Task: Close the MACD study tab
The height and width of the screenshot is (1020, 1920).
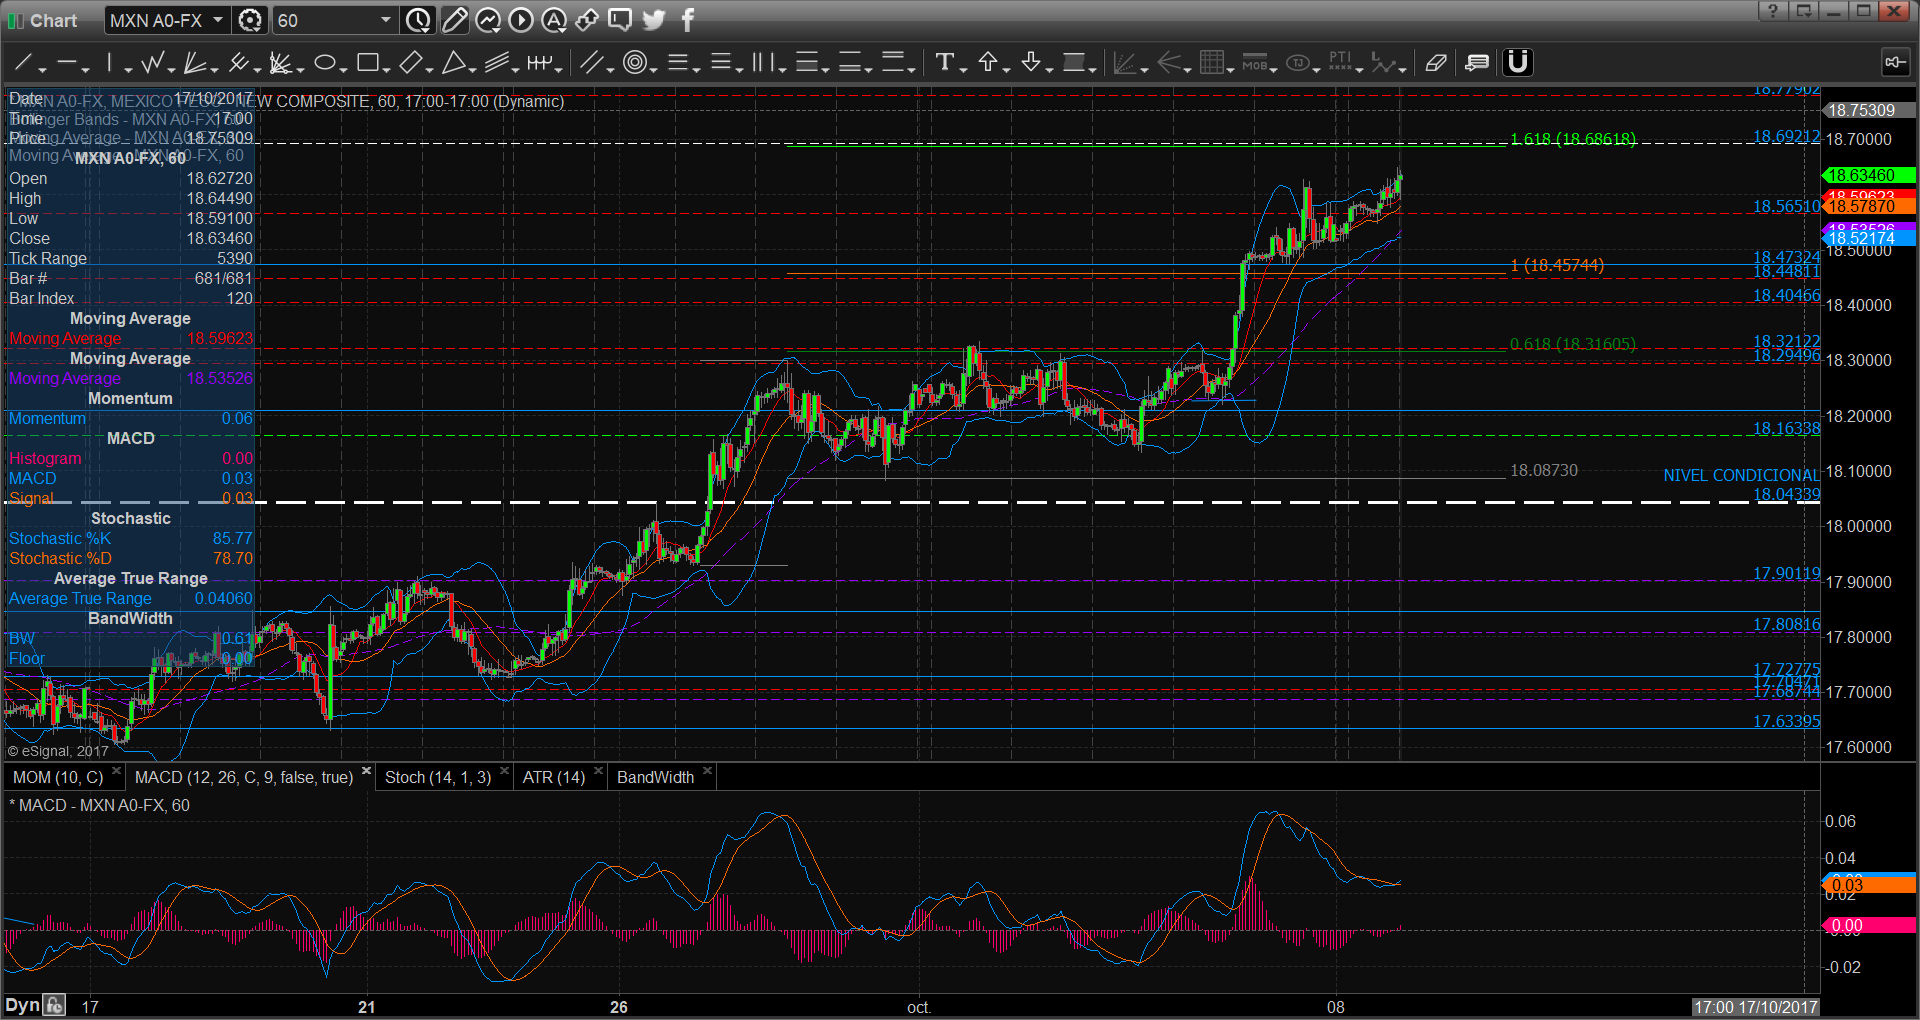Action: click(x=366, y=771)
